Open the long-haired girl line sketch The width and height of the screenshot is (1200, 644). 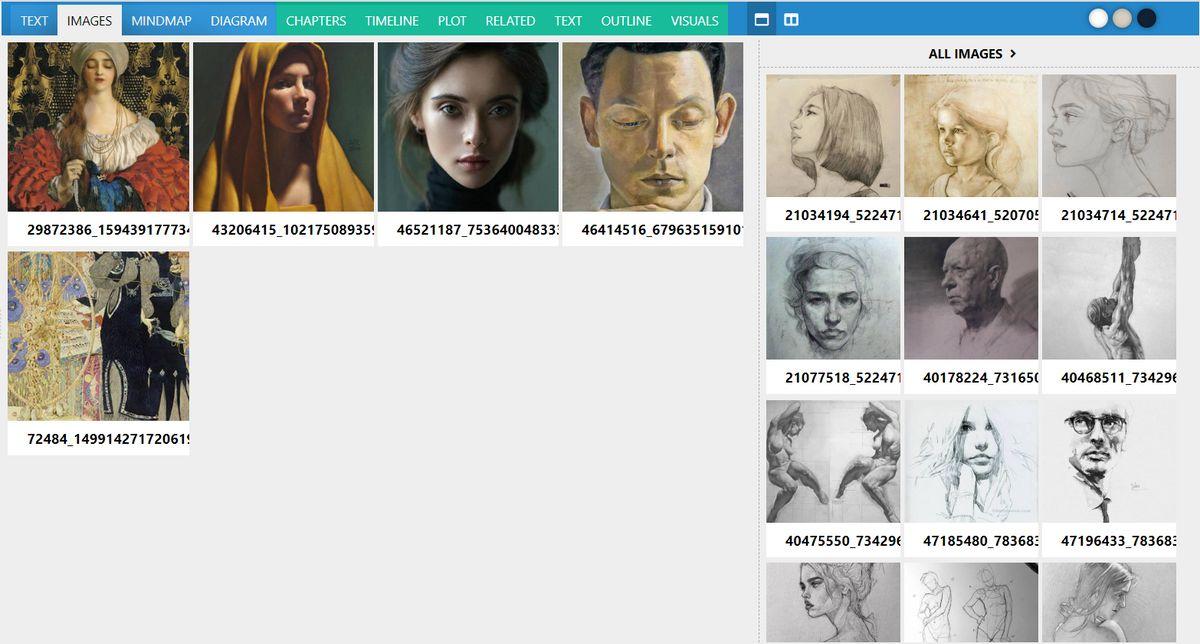[971, 462]
